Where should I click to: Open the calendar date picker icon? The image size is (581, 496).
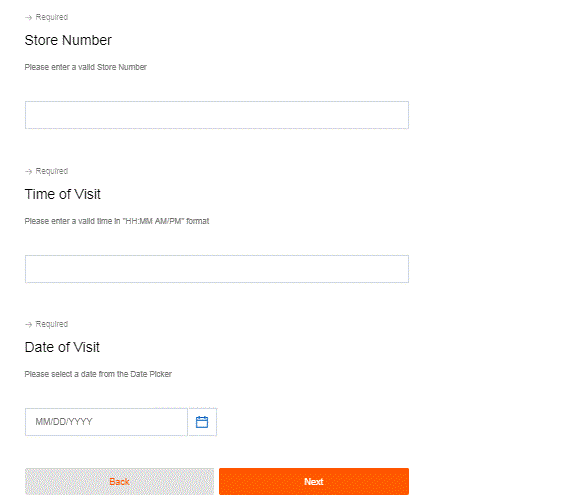pos(202,422)
